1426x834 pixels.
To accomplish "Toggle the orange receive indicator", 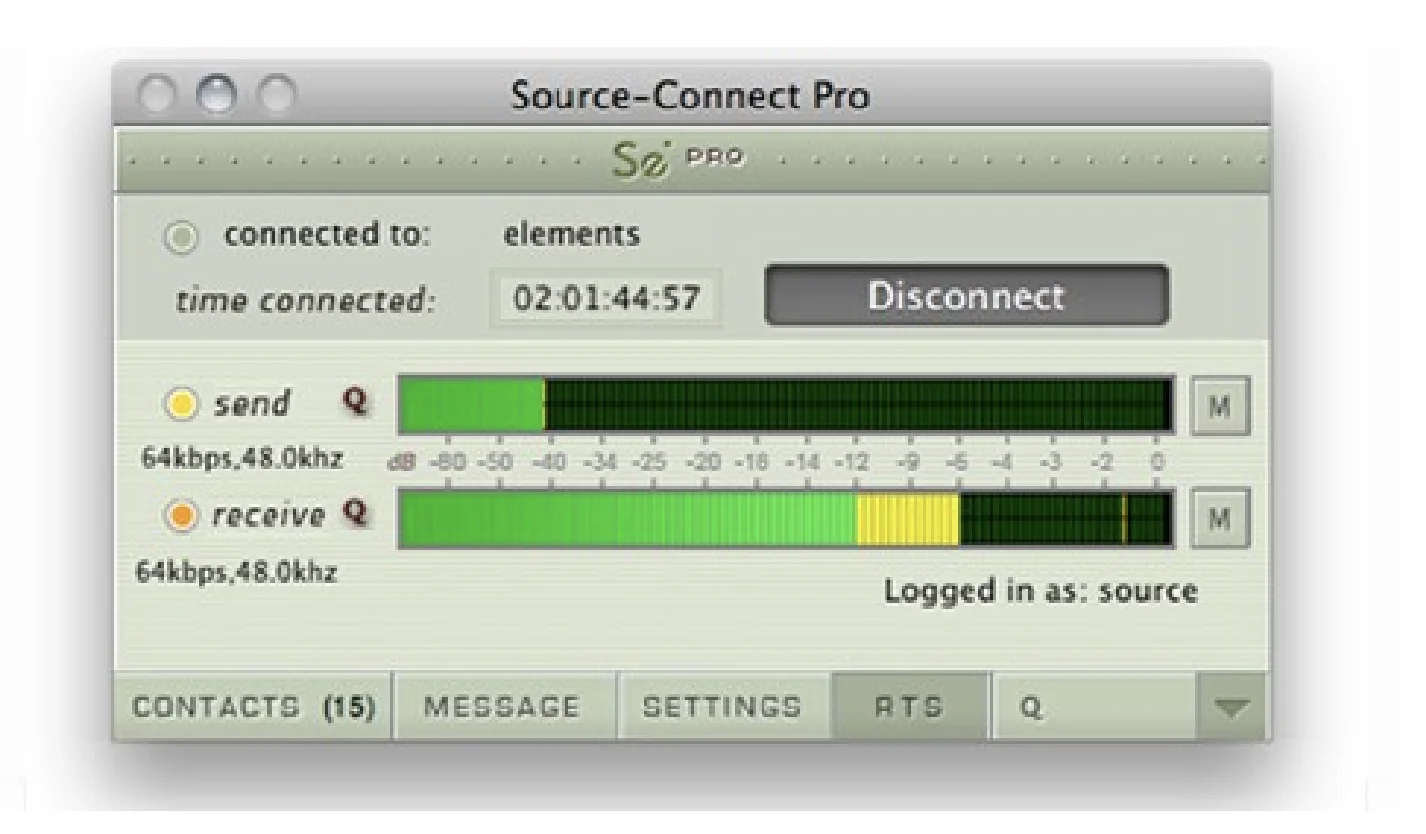I will (x=181, y=516).
